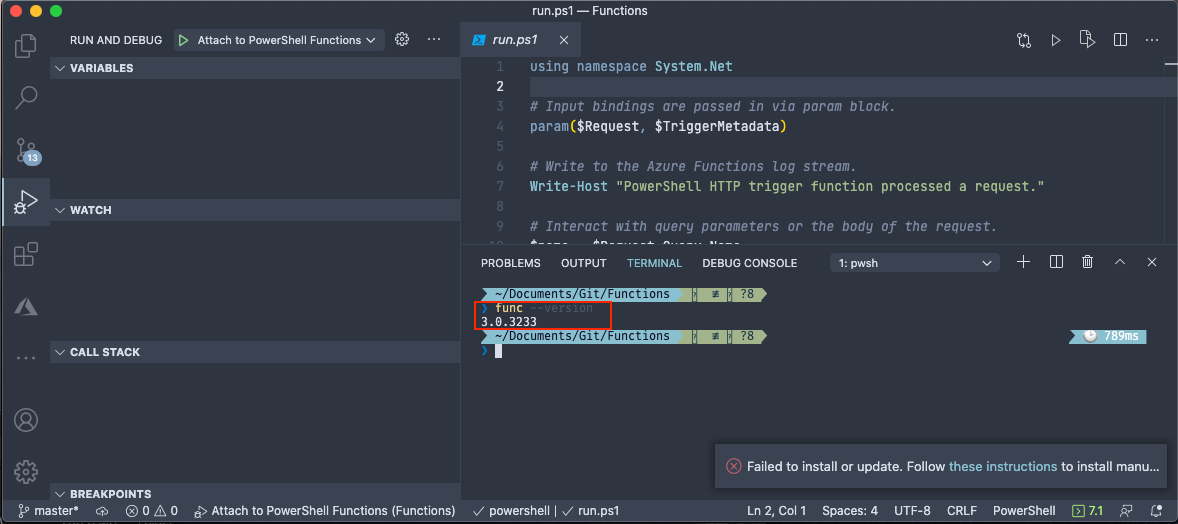Image resolution: width=1178 pixels, height=524 pixels.
Task: Open the Accounts menu icon
Action: [x=26, y=420]
